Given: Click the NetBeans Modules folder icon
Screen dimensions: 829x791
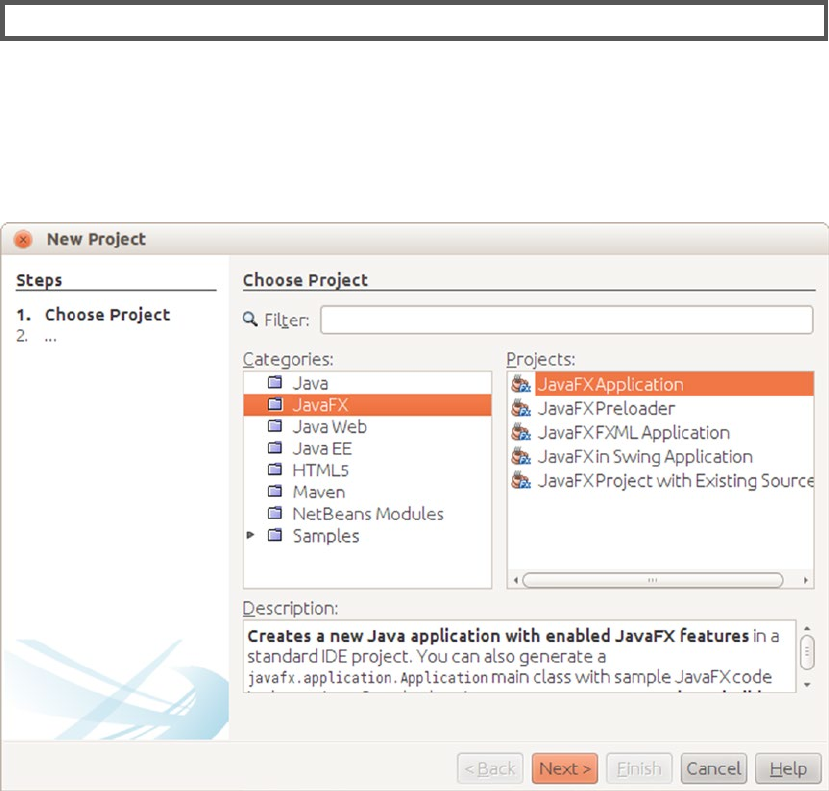Looking at the screenshot, I should point(275,513).
